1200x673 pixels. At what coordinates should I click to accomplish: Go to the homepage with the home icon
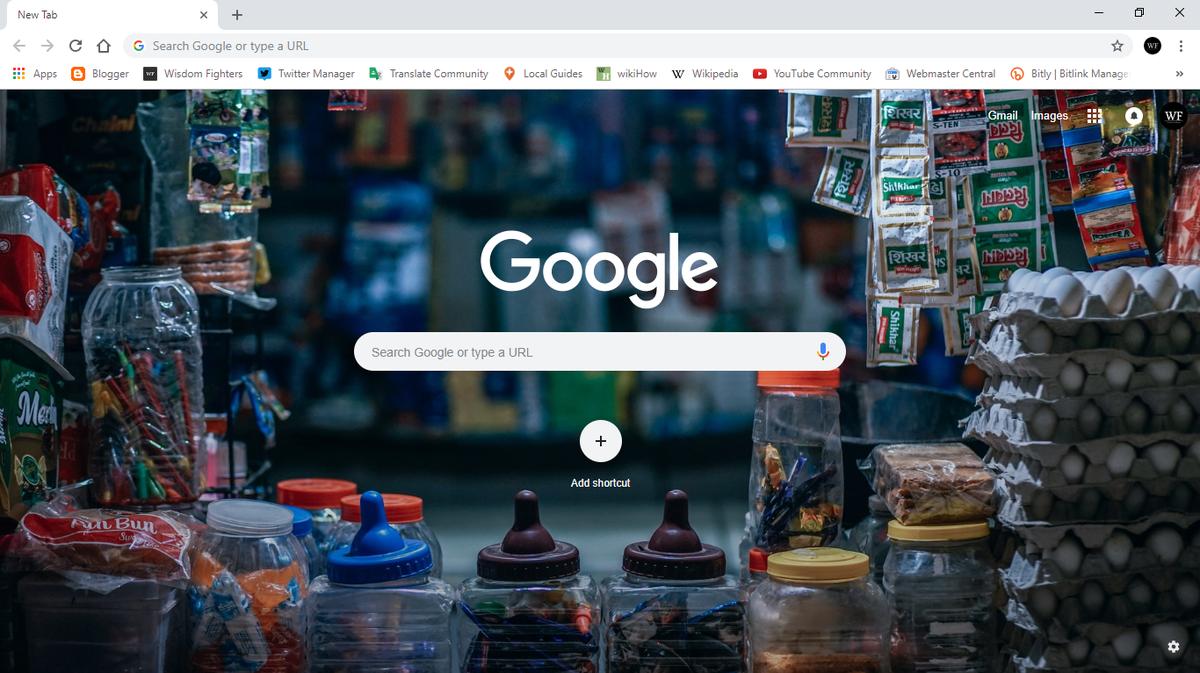click(x=103, y=45)
